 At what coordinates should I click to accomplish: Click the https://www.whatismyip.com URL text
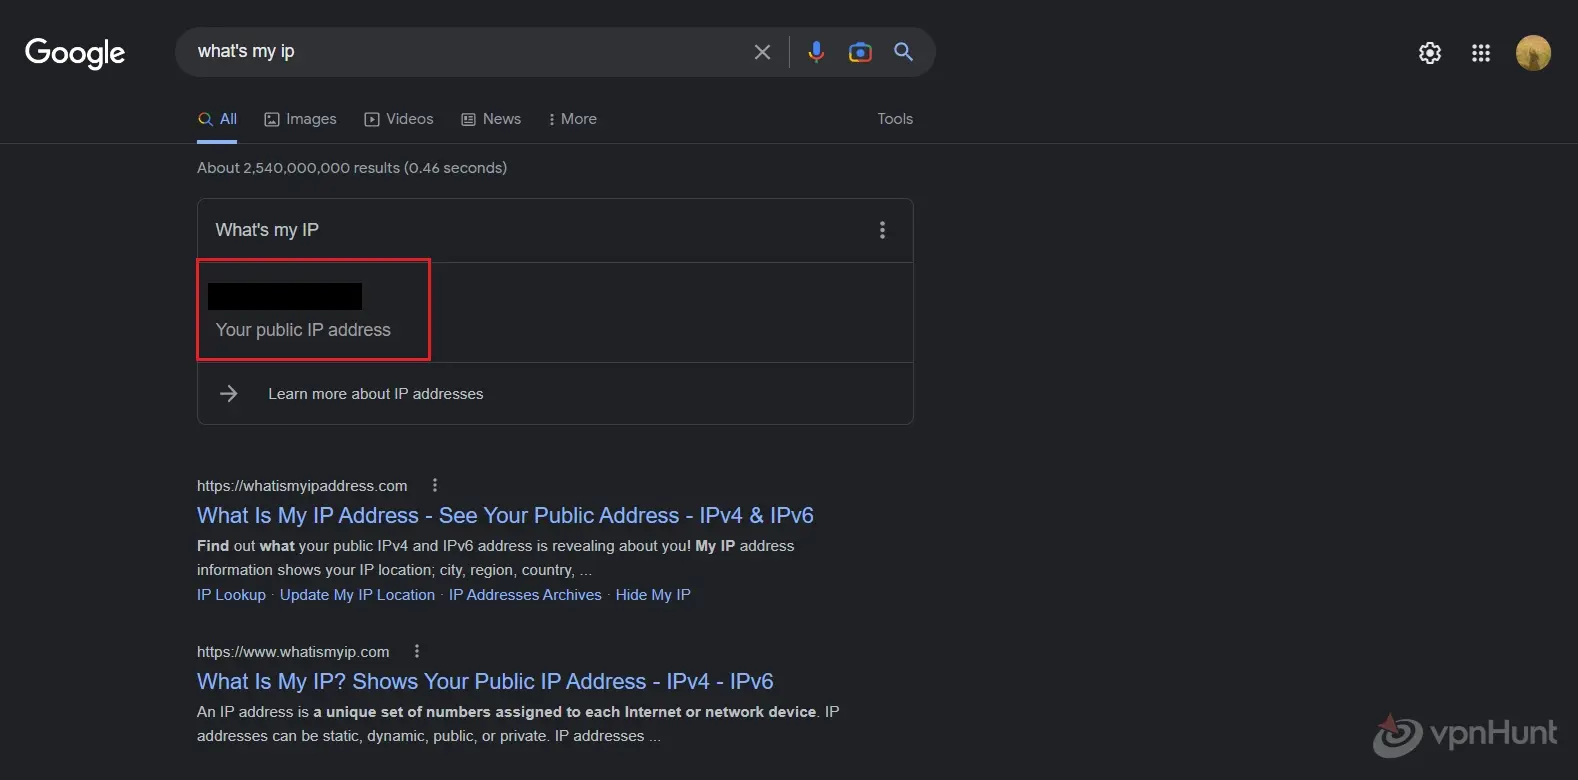coord(293,652)
